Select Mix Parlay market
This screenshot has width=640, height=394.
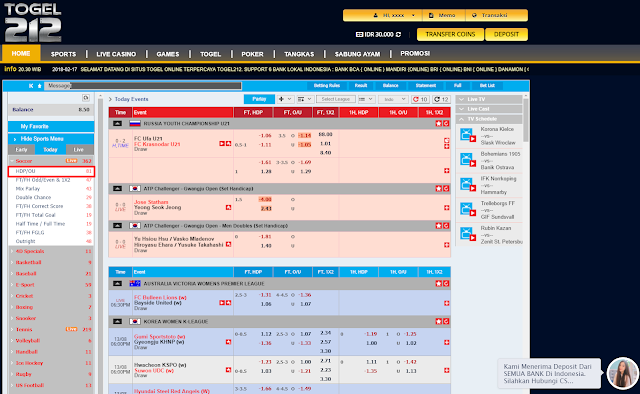click(x=51, y=189)
